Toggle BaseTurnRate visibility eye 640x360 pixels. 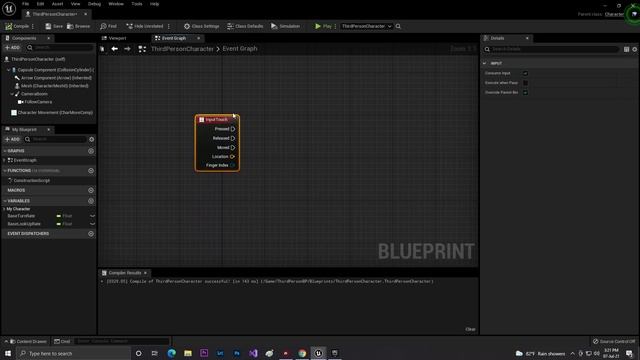coord(92,216)
